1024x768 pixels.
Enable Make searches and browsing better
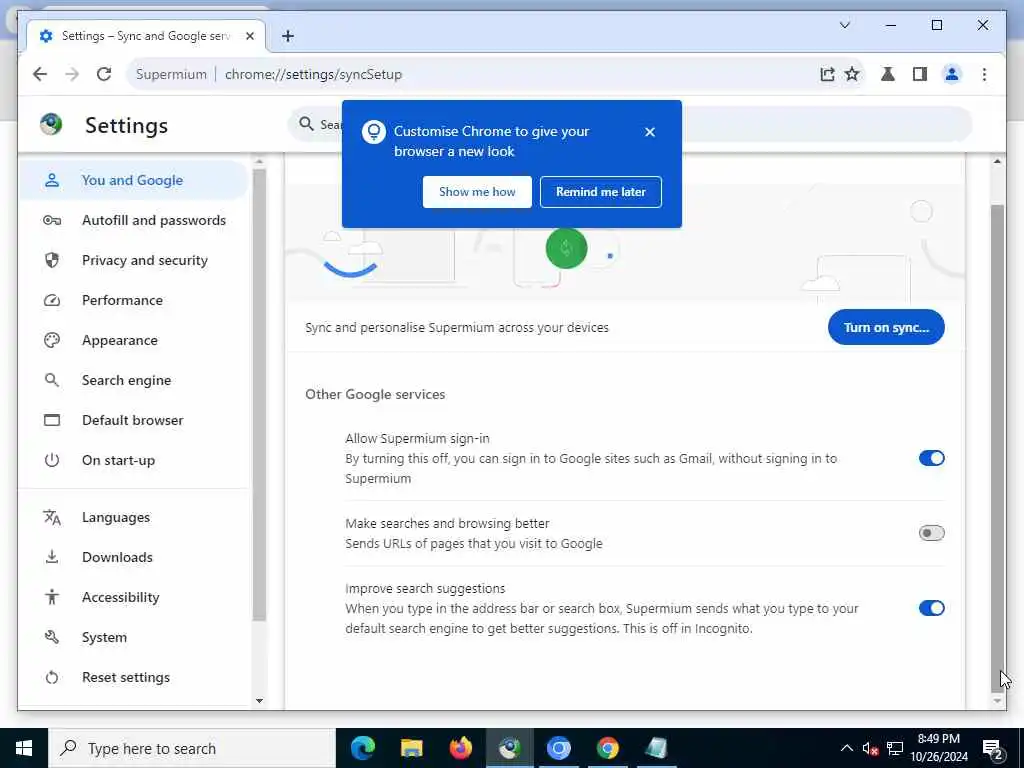(931, 533)
